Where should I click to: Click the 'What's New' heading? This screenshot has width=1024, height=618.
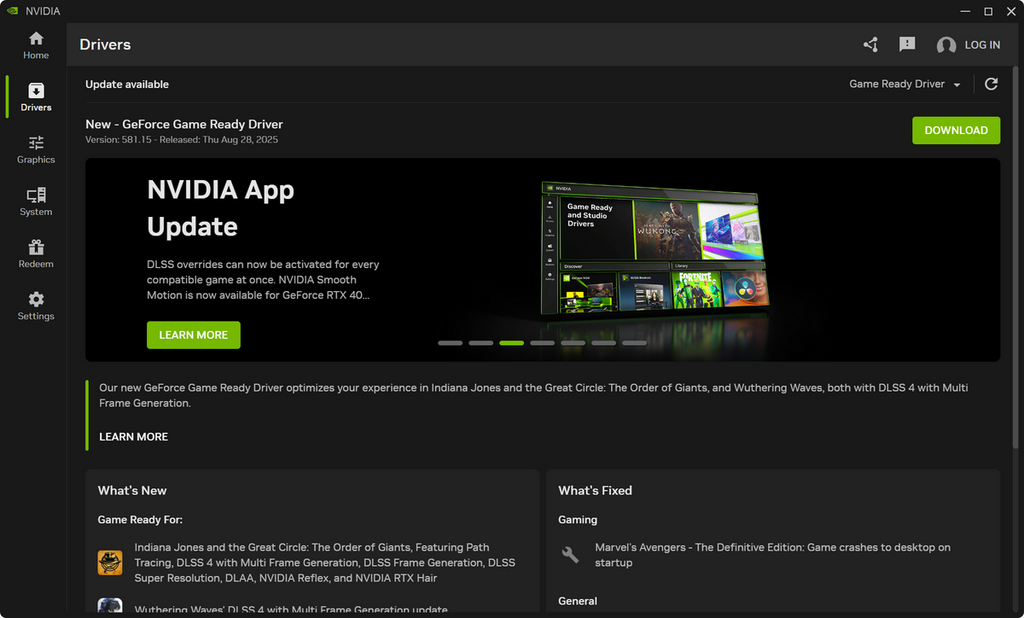click(x=132, y=491)
